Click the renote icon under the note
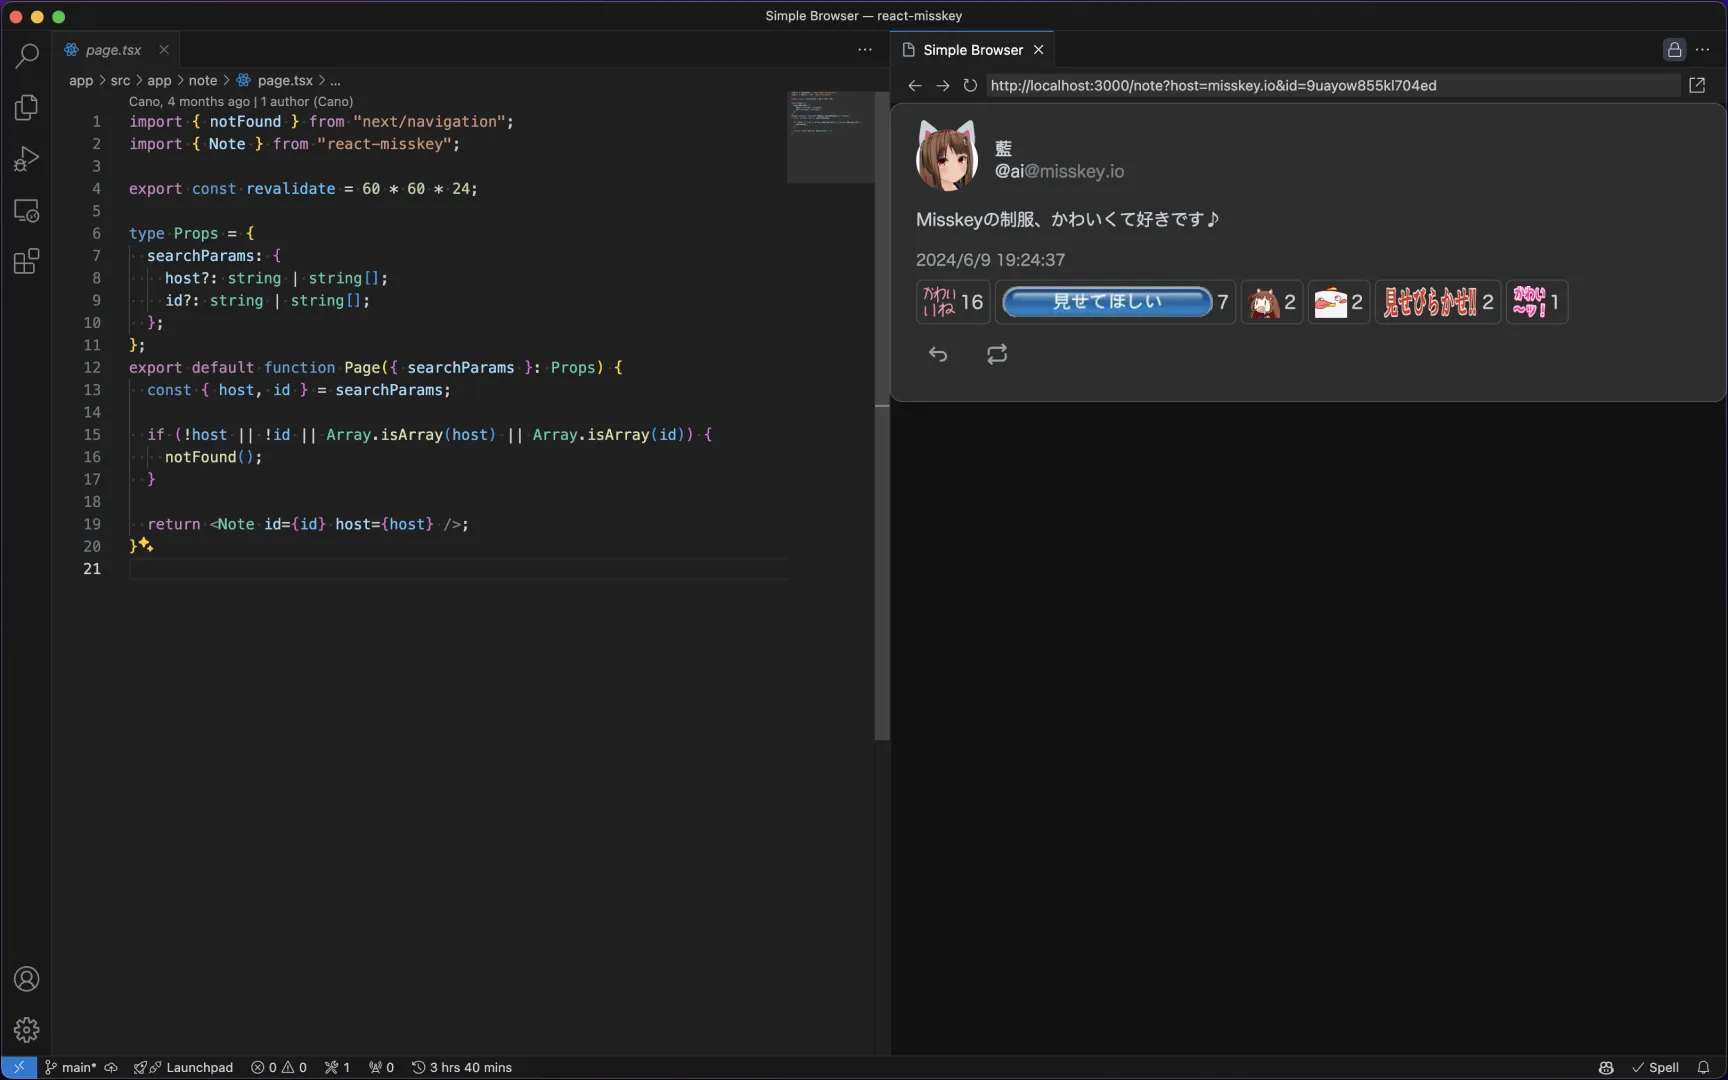The image size is (1728, 1080). (997, 354)
